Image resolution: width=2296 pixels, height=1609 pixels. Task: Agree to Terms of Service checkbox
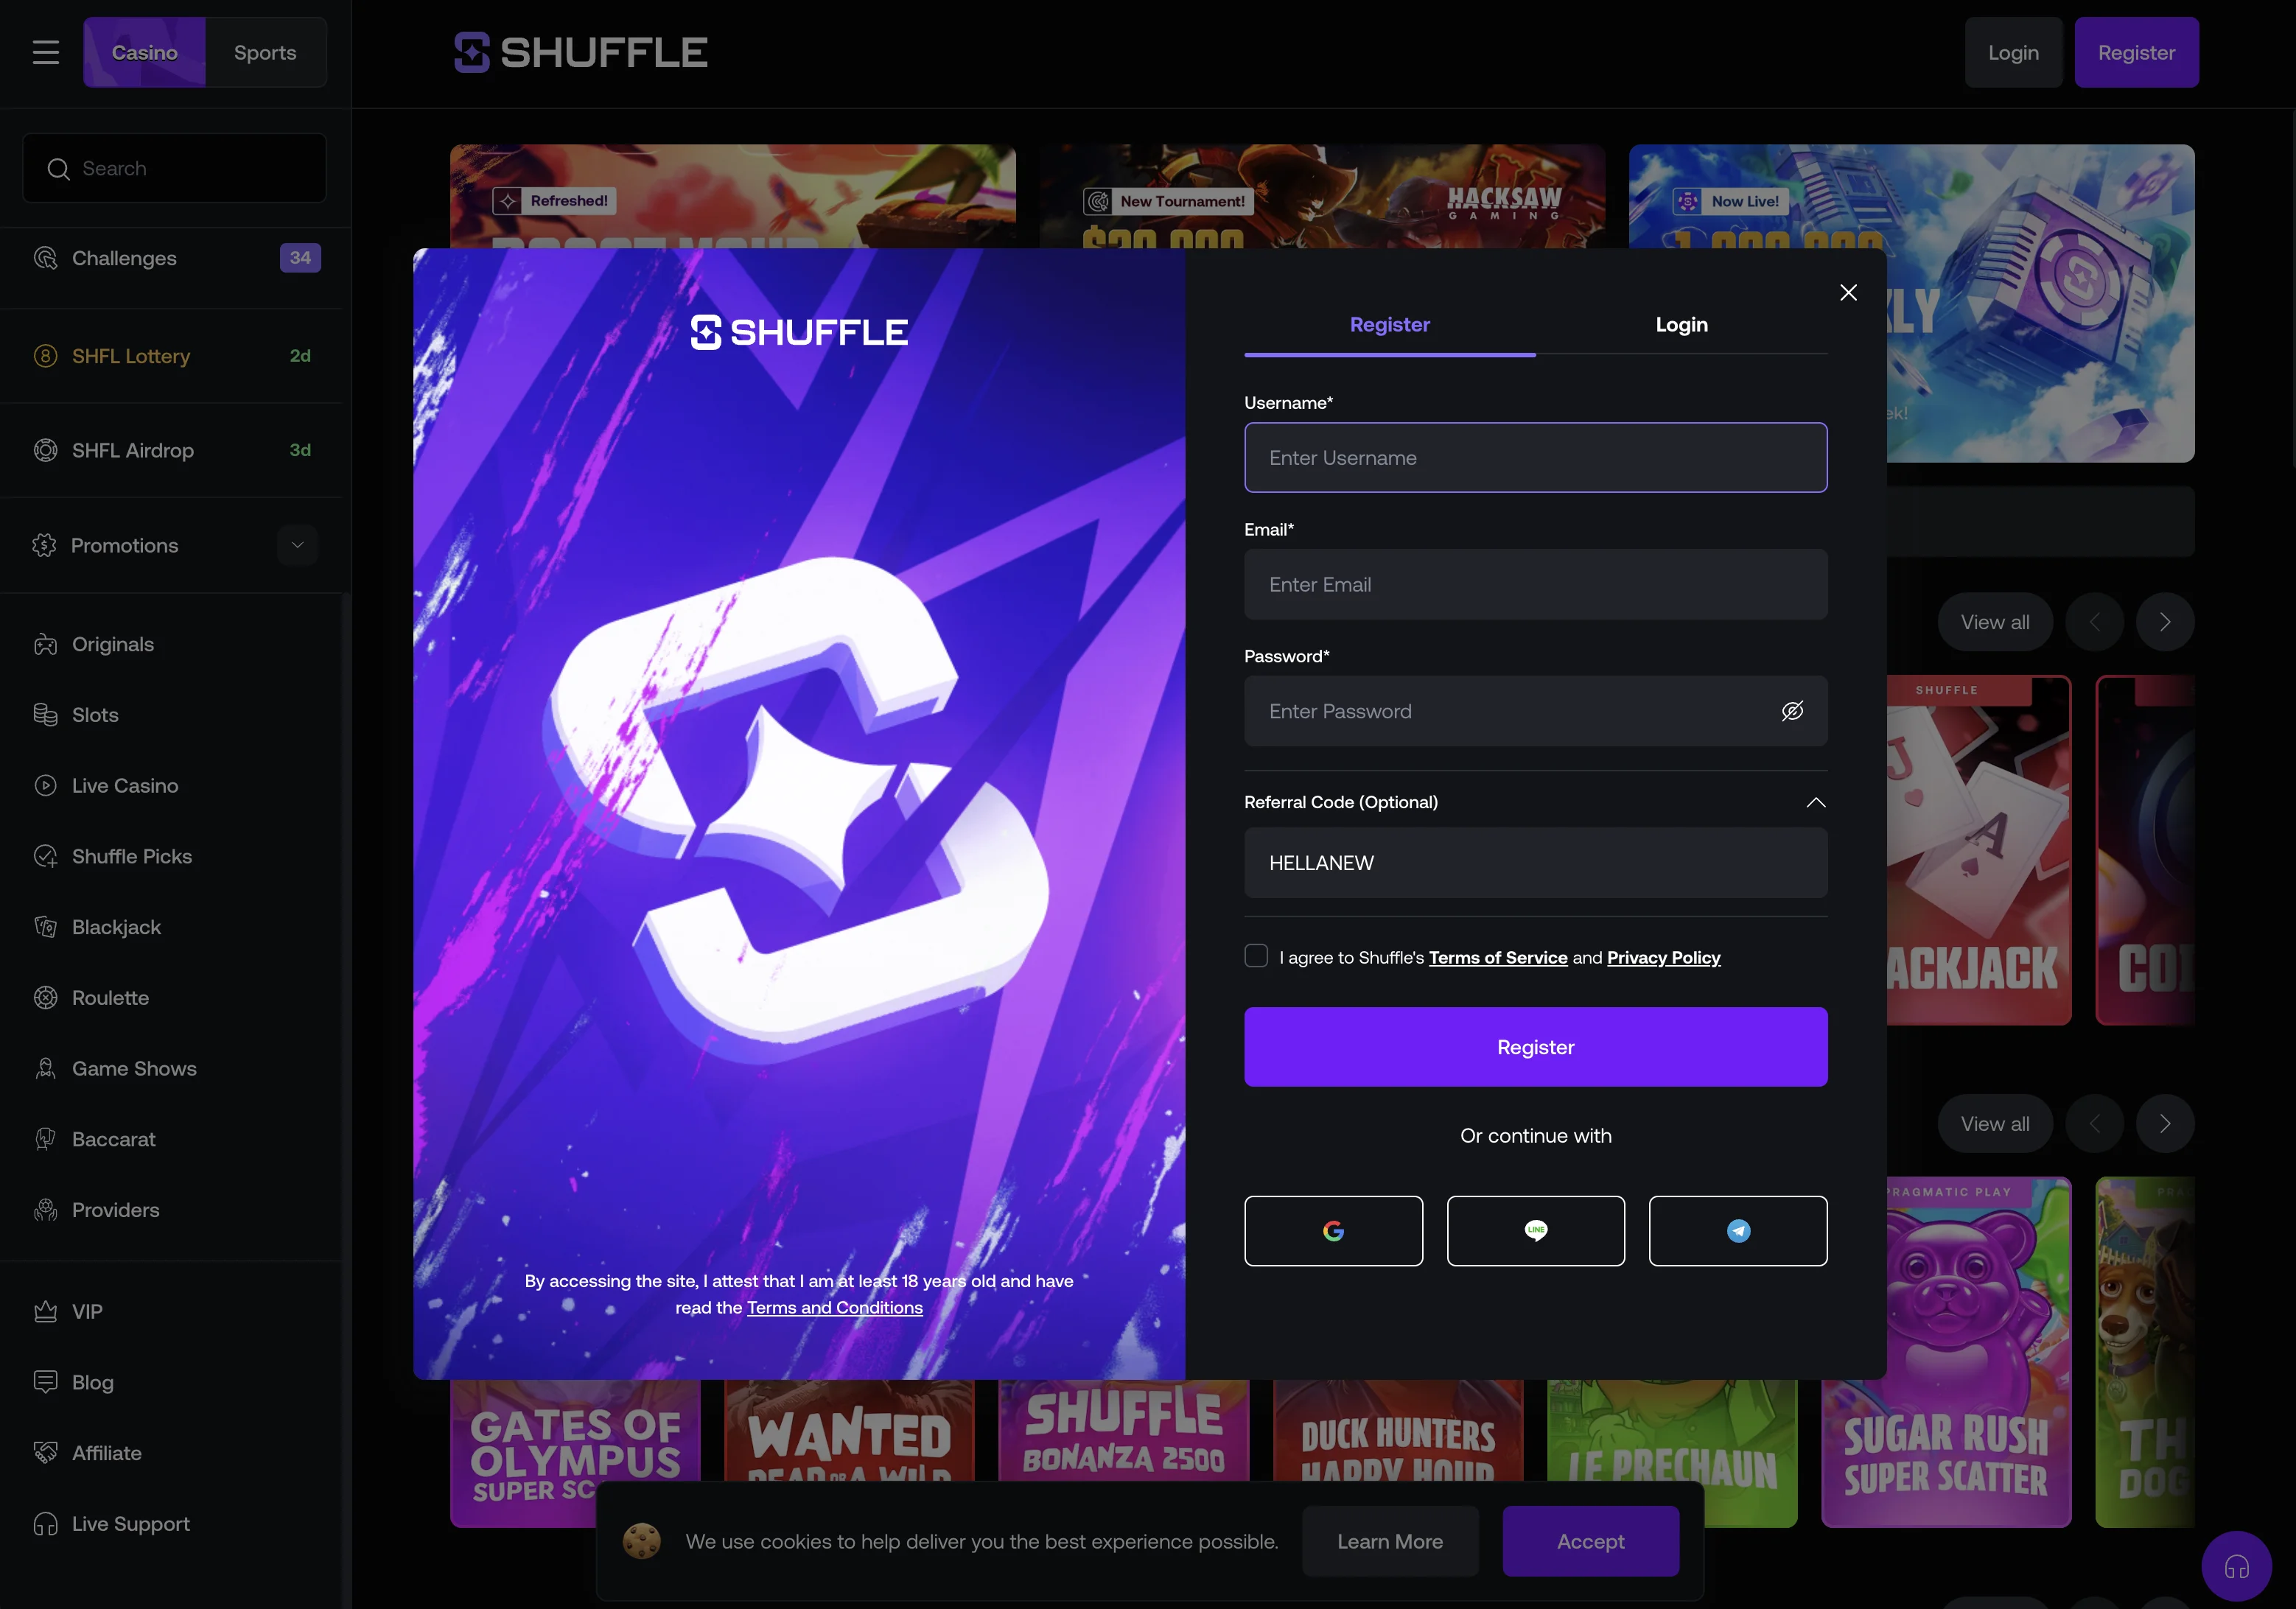pos(1256,956)
